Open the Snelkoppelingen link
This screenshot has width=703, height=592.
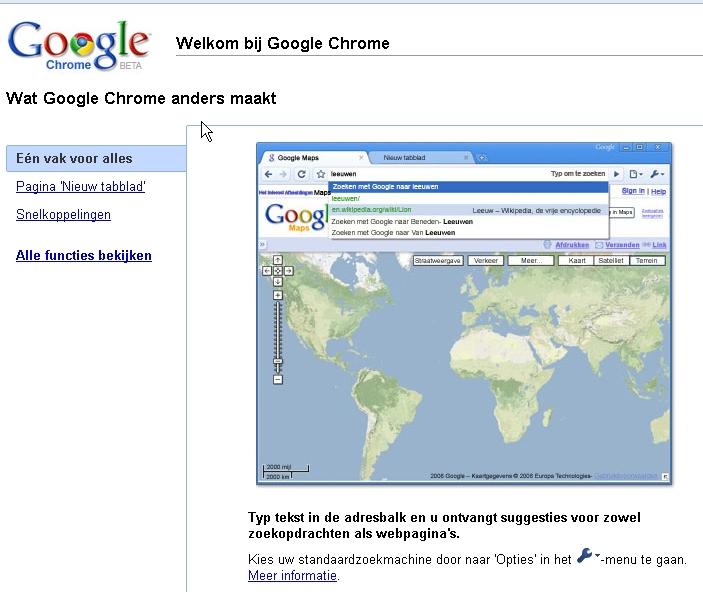tap(63, 214)
